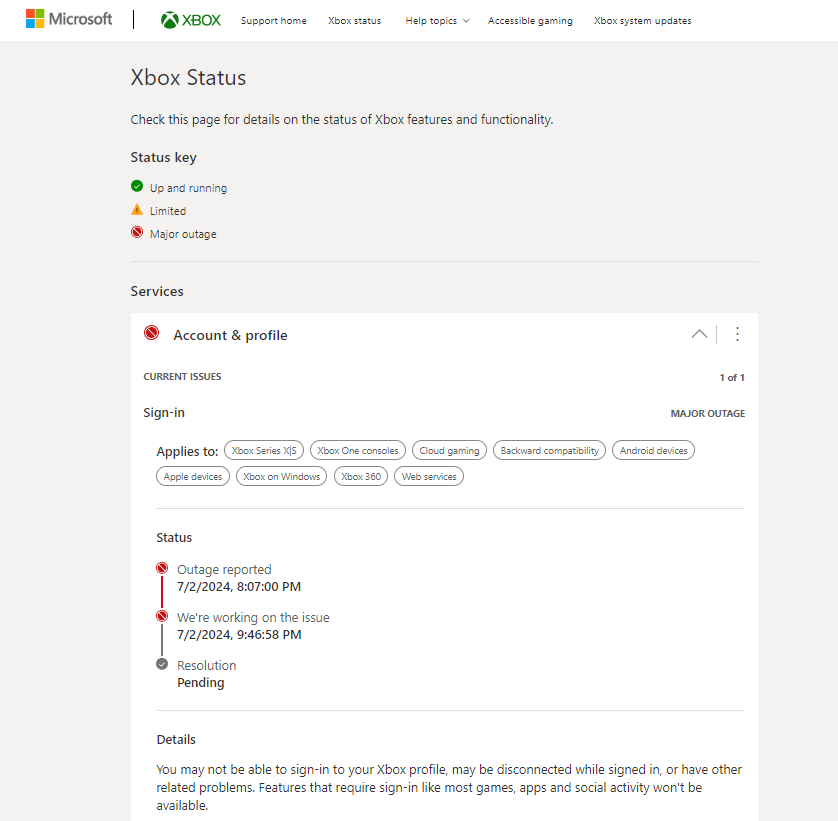
Task: Go to Xbox status in navigation
Action: point(354,21)
